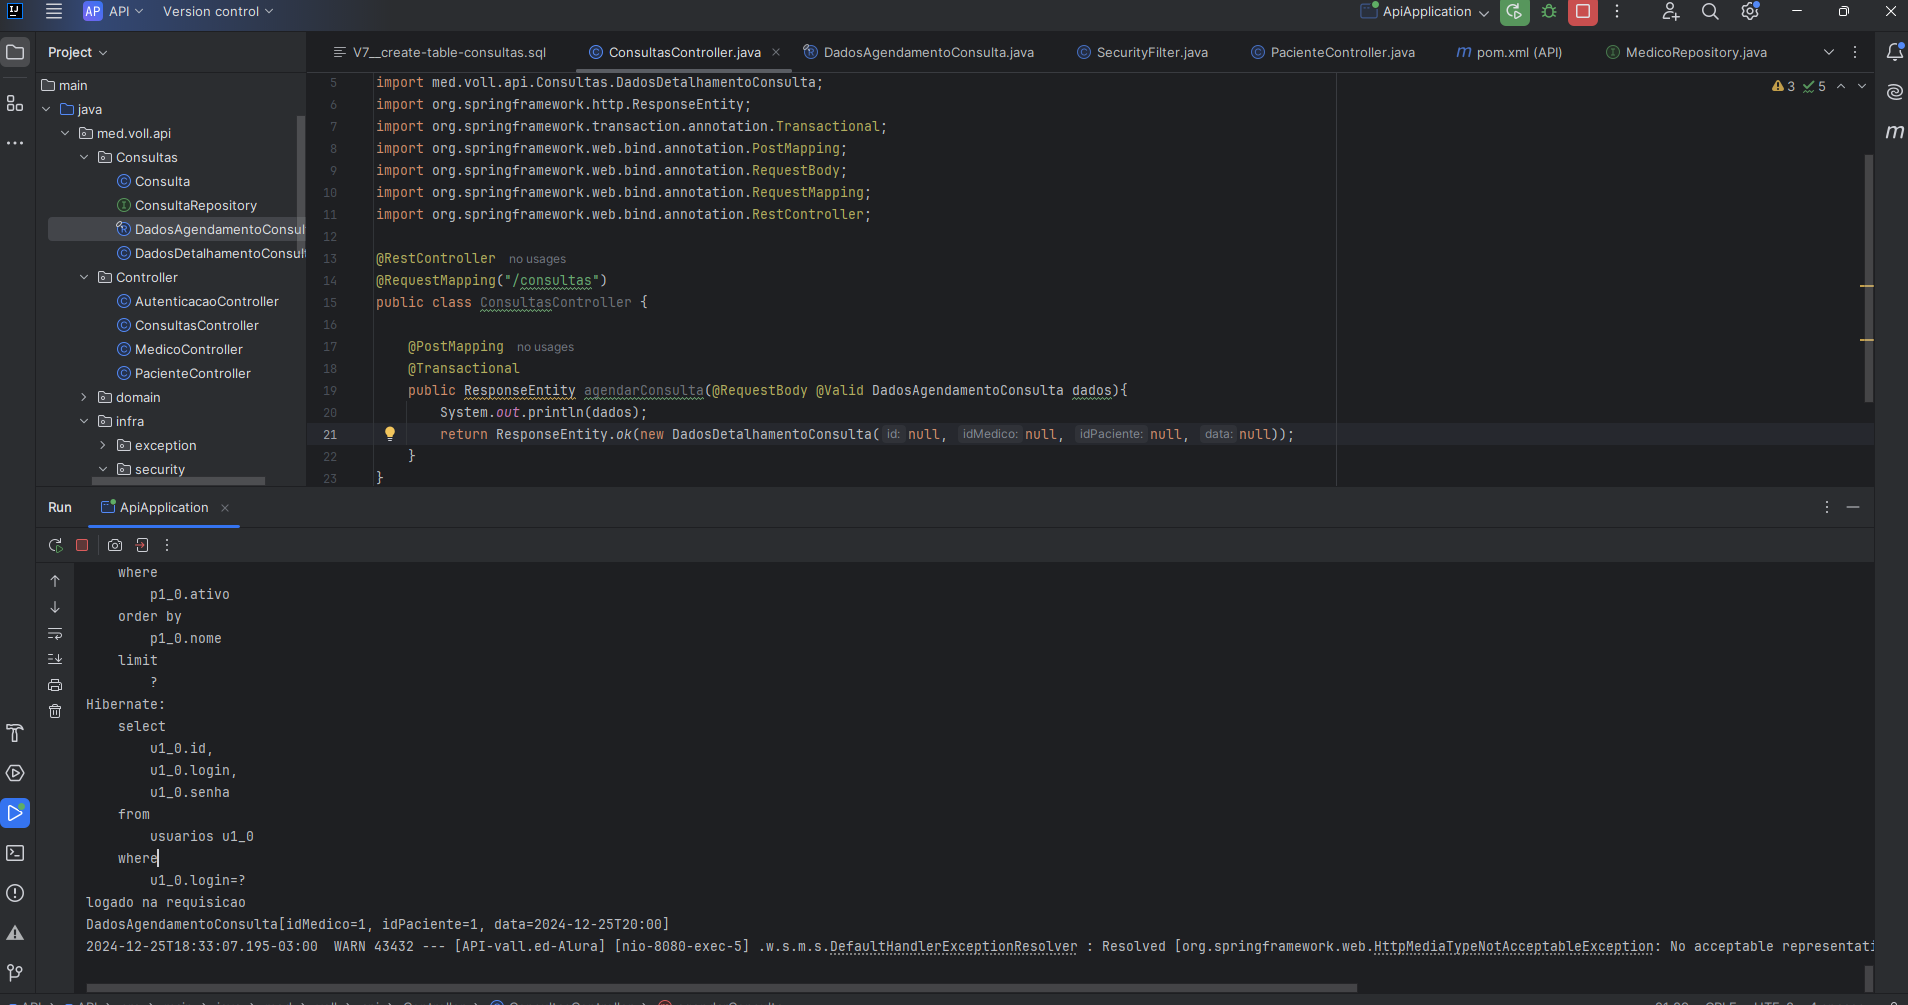The image size is (1908, 1005).
Task: Go to next highlighted error arrow
Action: (x=1862, y=86)
